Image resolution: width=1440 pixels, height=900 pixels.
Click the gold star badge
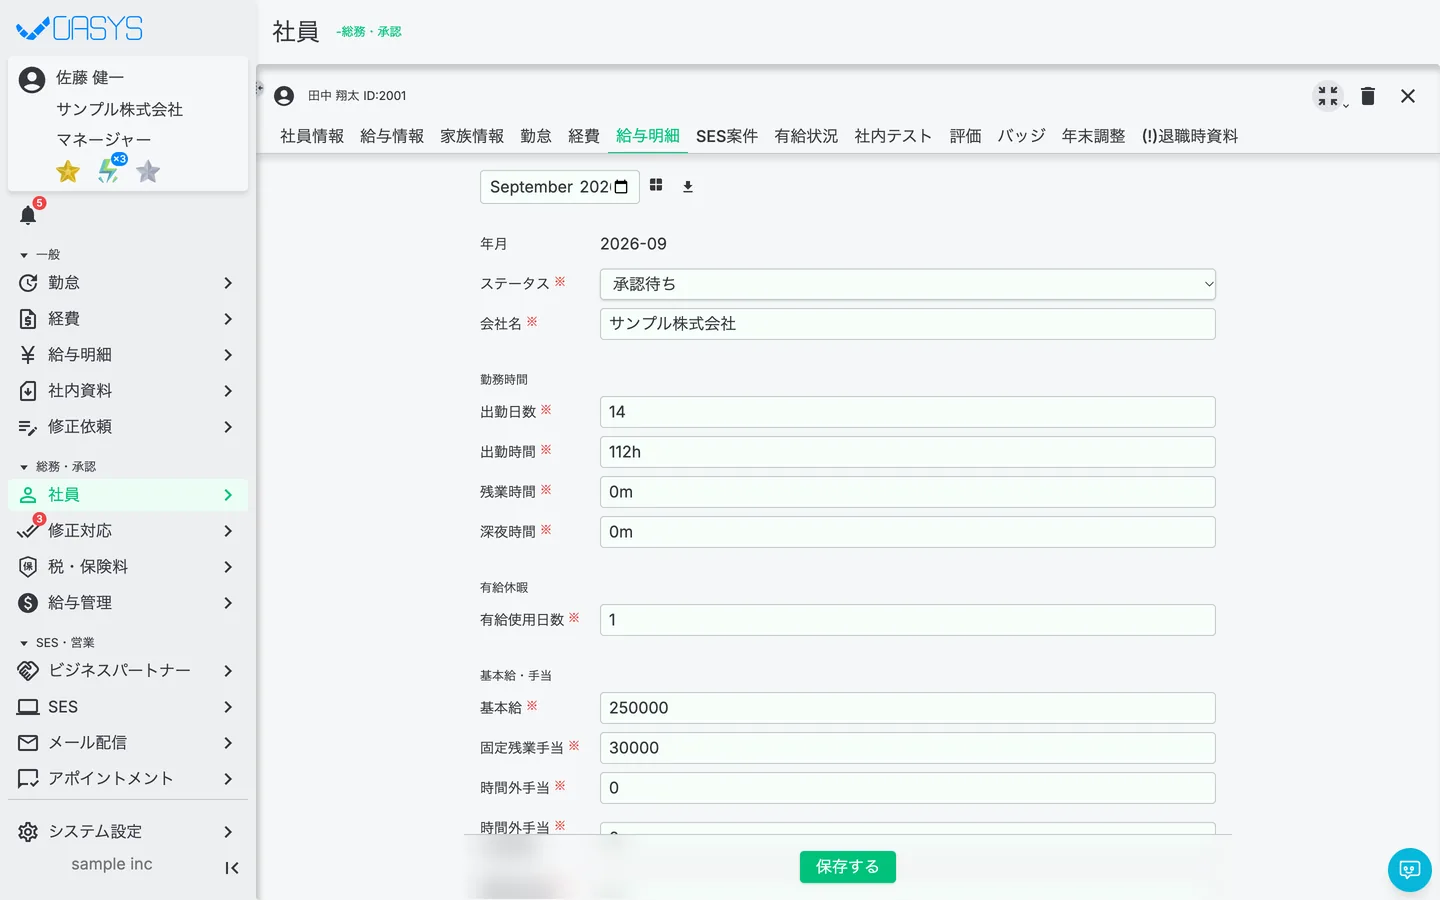68,172
